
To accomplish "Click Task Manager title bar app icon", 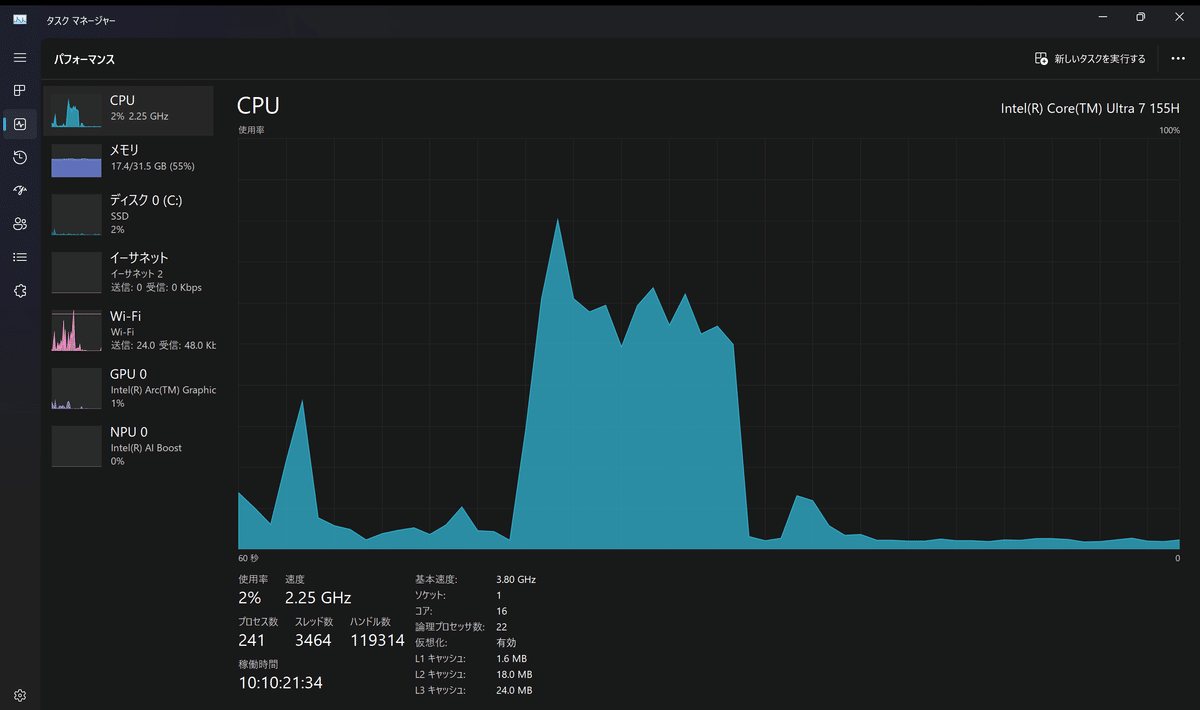I will (x=20, y=19).
